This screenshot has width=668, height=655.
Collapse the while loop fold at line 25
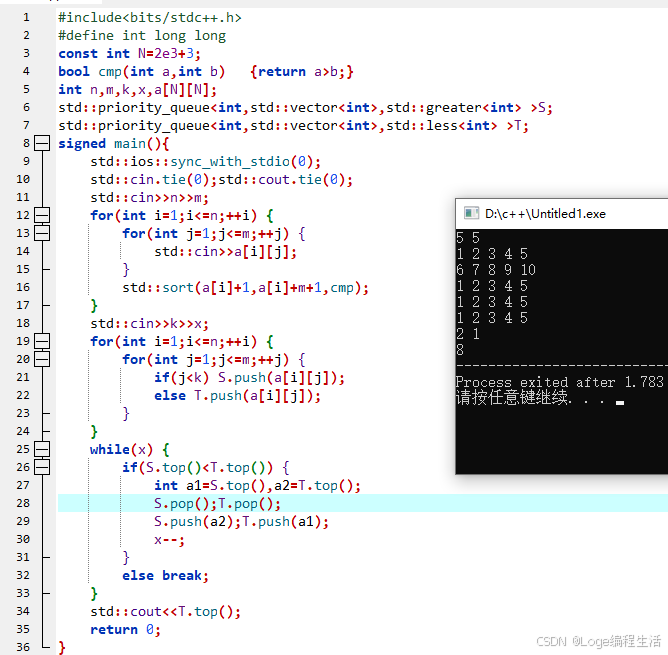click(x=42, y=449)
